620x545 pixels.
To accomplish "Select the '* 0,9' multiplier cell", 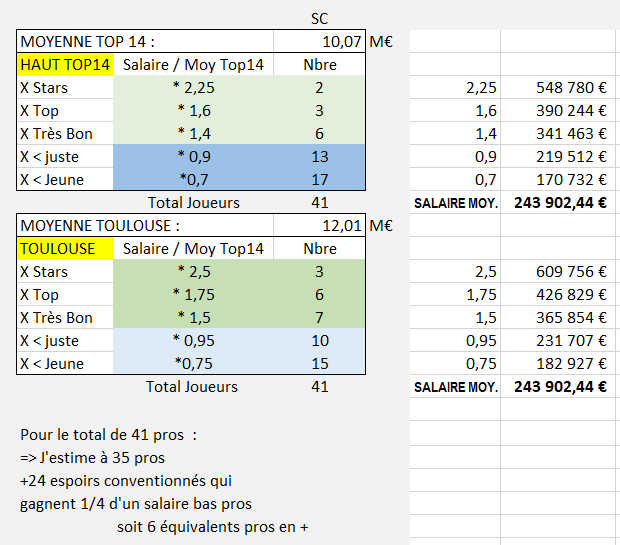I will (x=193, y=156).
